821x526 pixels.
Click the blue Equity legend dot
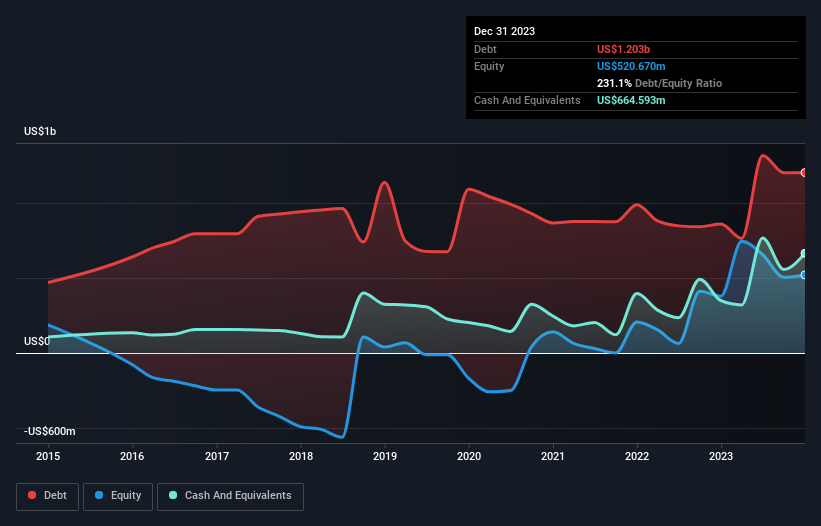coord(99,495)
